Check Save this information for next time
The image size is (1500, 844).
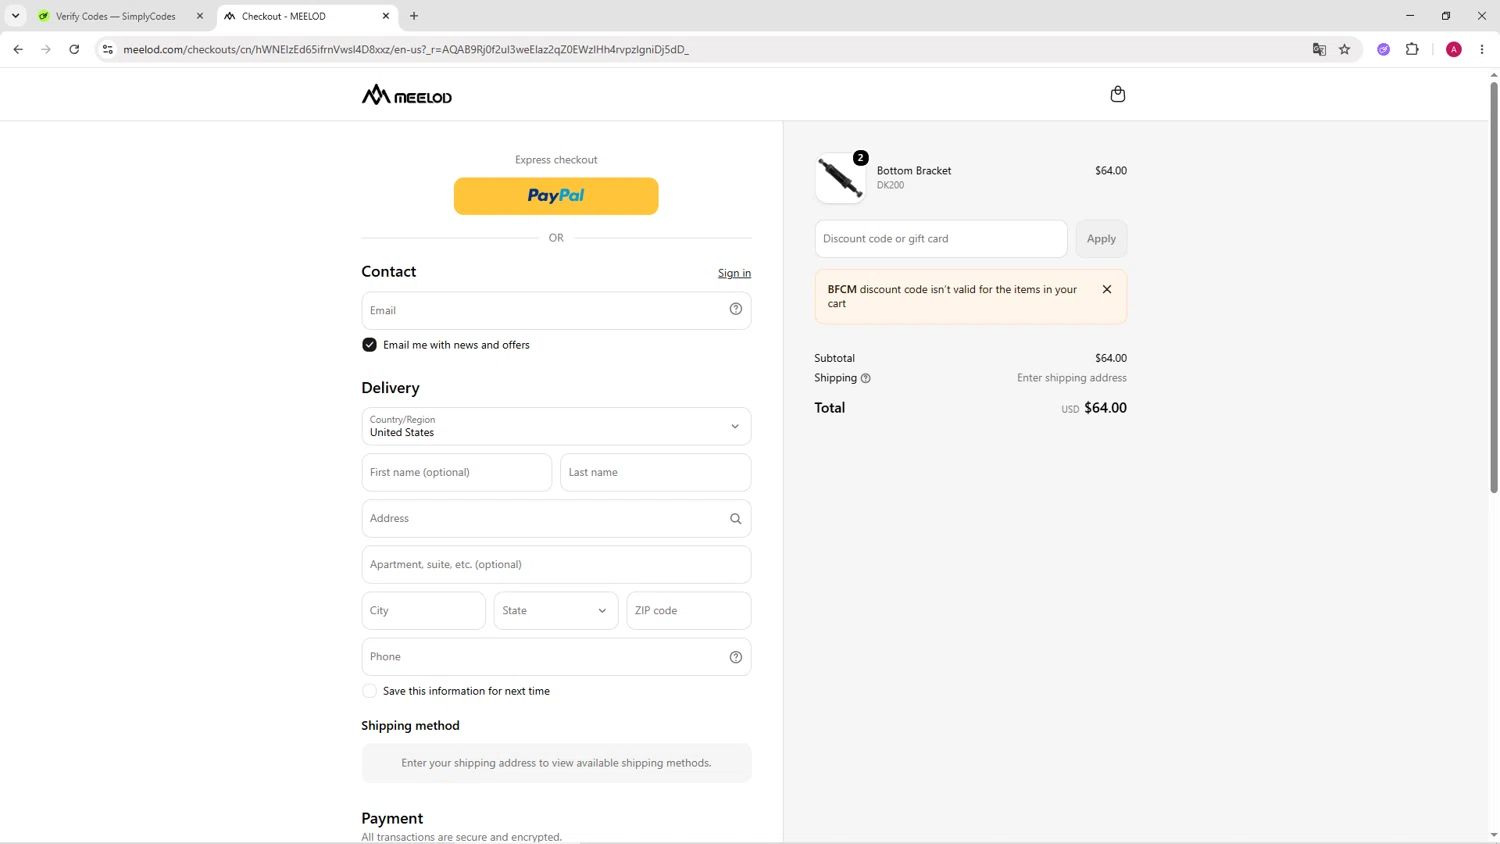coord(369,691)
